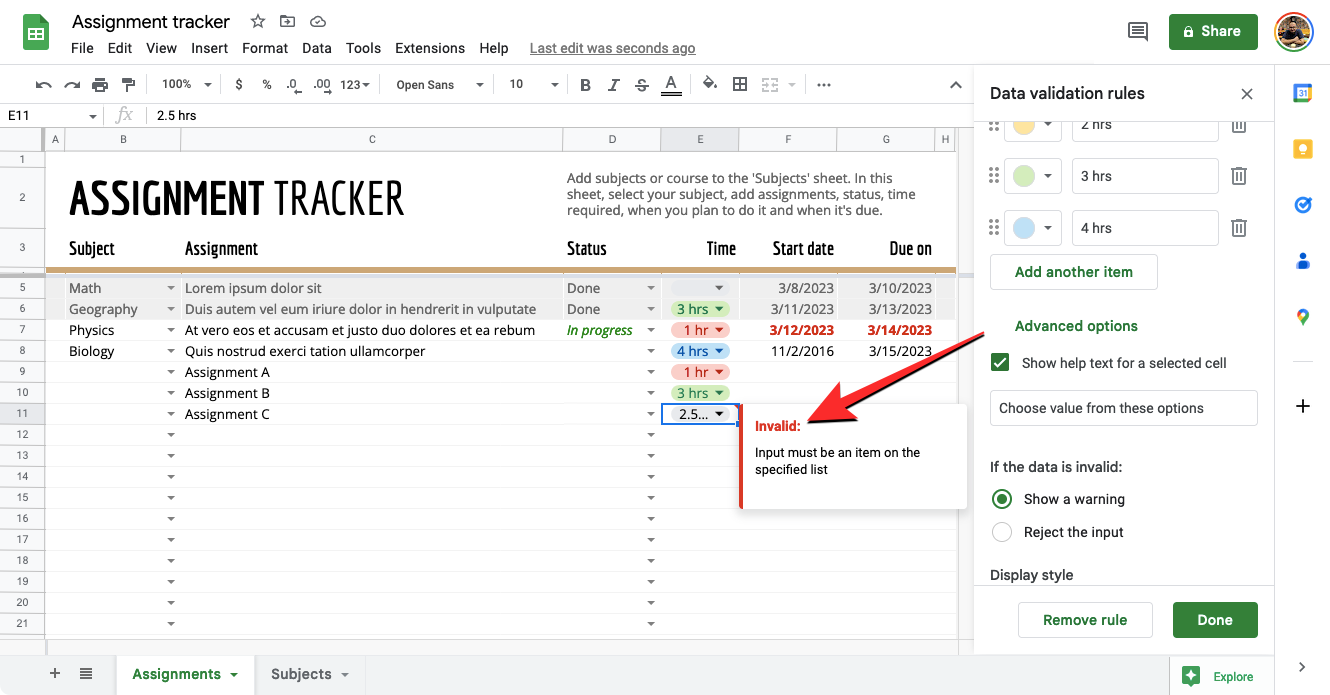Expand the Open Sans font dropdown
Image resolution: width=1330 pixels, height=695 pixels.
click(439, 85)
